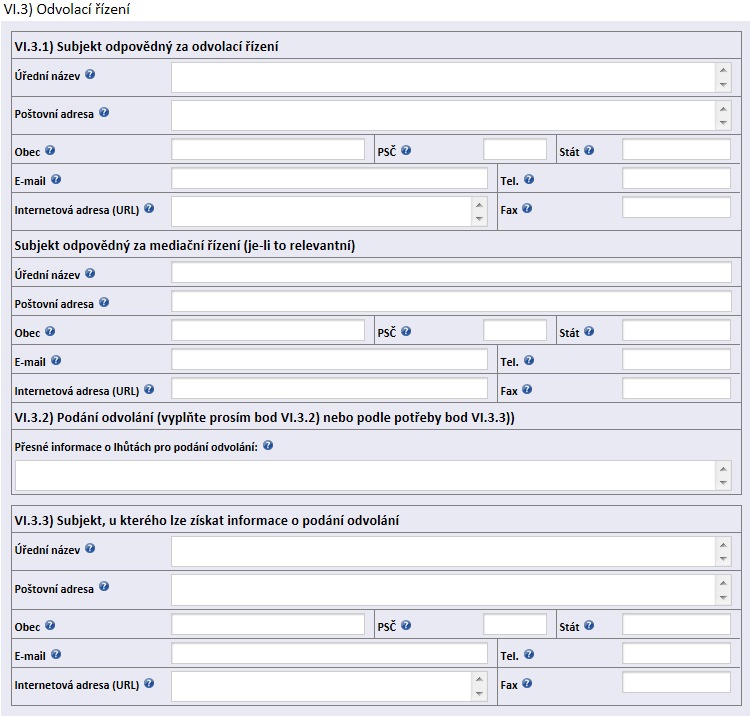Viewport: 750px width, 716px height.
Task: Open help icon beside Úřední název in VI.3.1
Action: pyautogui.click(x=90, y=75)
